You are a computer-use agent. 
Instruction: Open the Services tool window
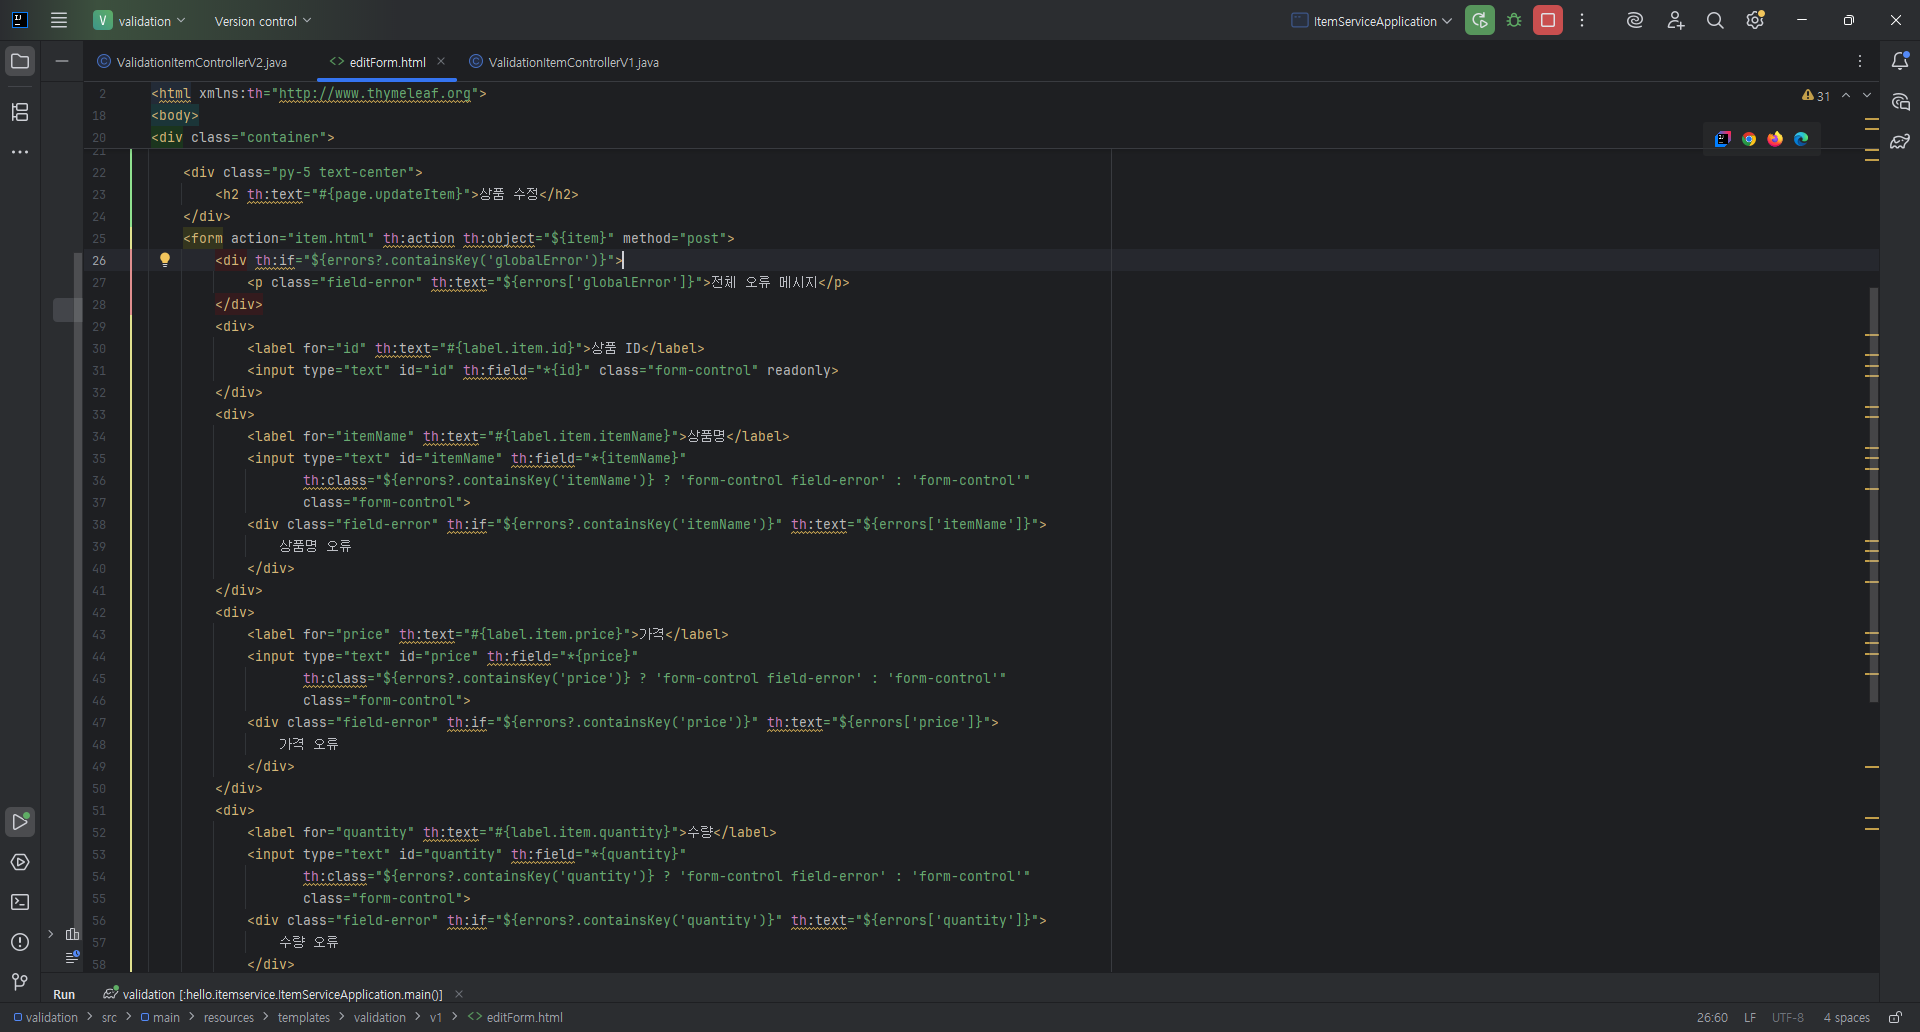tap(20, 862)
